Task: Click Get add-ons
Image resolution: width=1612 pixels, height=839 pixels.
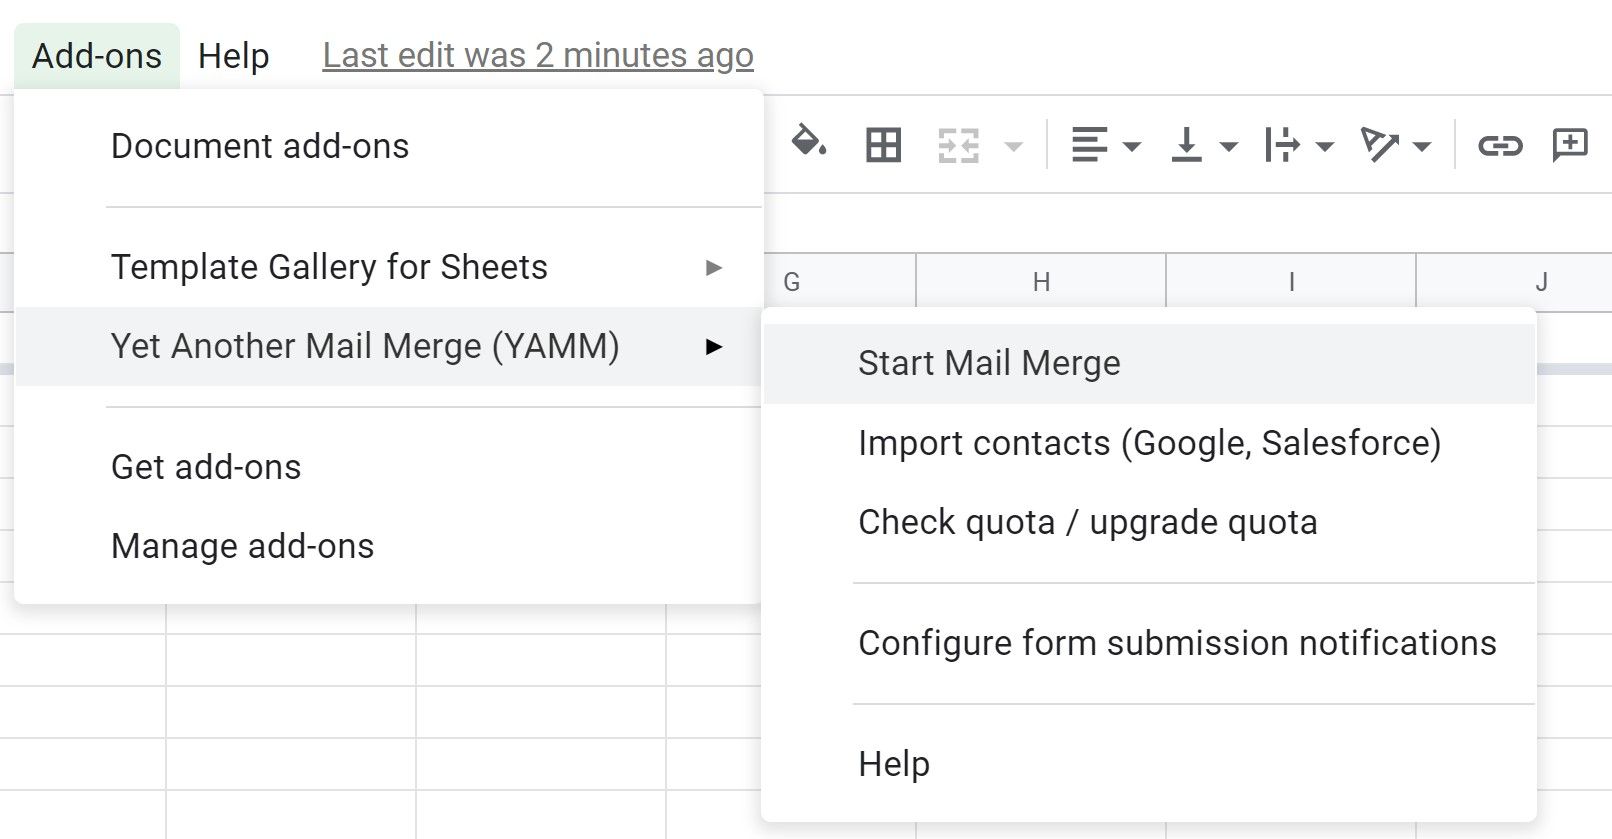Action: pos(205,466)
